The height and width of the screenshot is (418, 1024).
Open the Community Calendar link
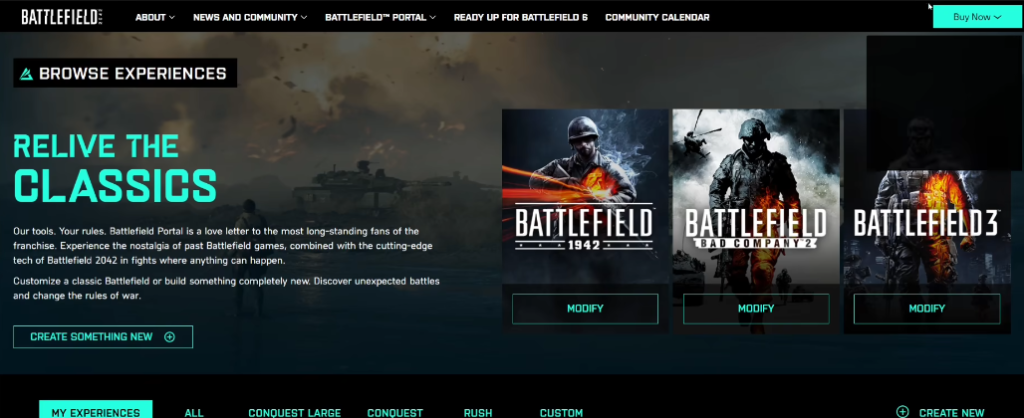tap(657, 18)
